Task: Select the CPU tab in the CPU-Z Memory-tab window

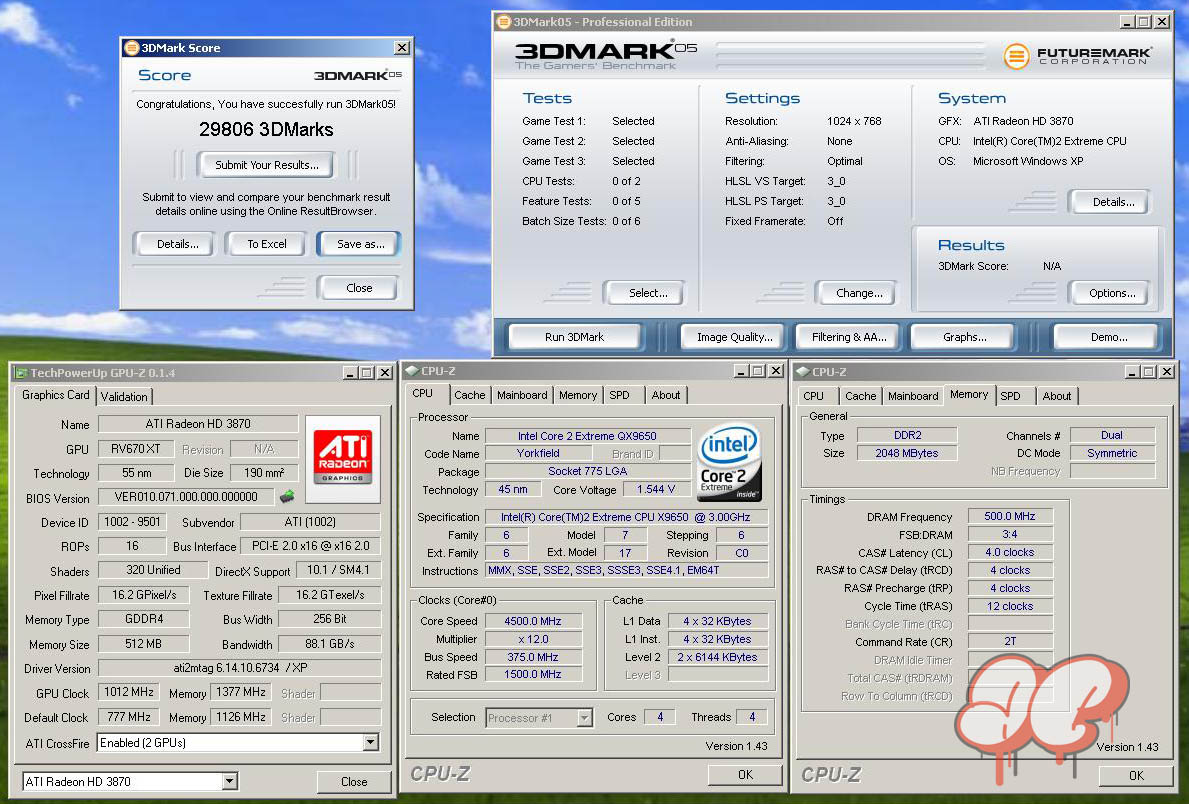Action: [814, 396]
